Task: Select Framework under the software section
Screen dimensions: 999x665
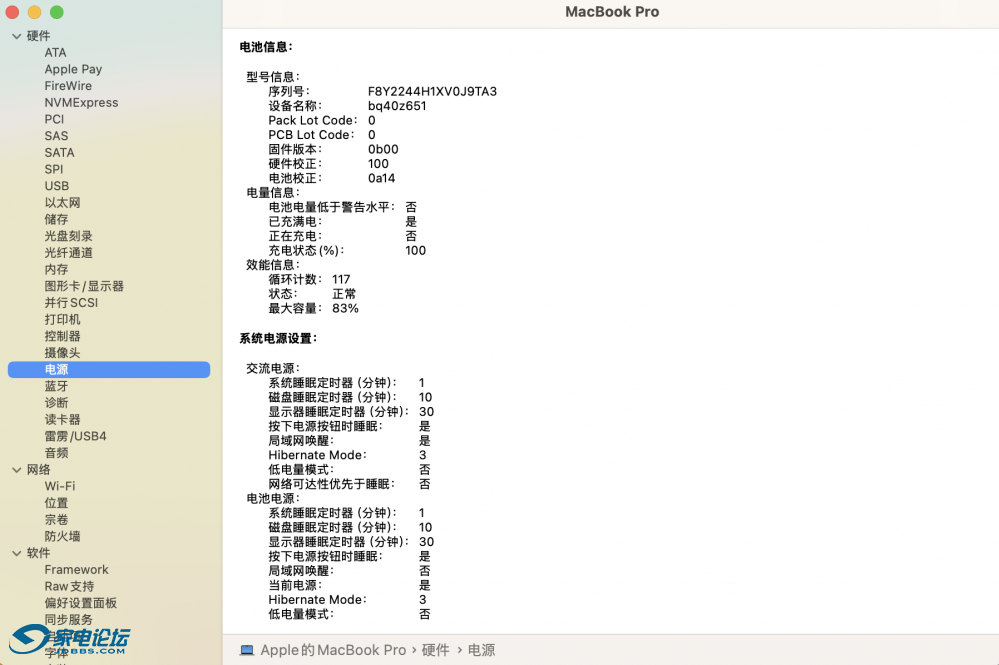Action: pyautogui.click(x=76, y=569)
